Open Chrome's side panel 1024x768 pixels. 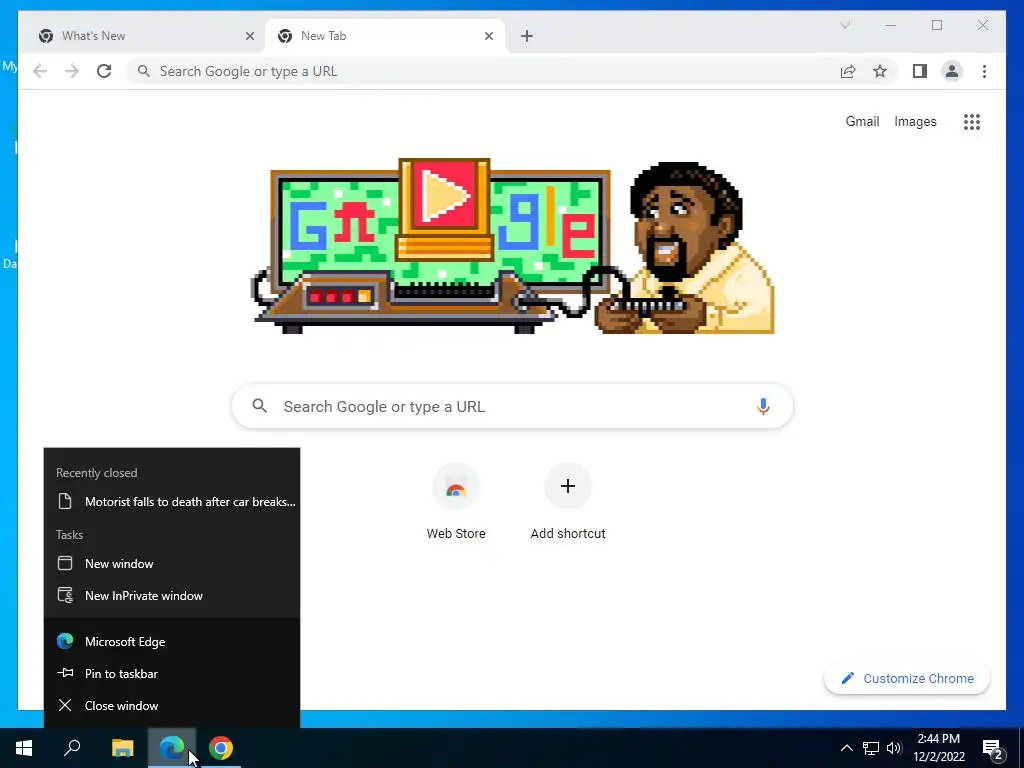[x=920, y=71]
